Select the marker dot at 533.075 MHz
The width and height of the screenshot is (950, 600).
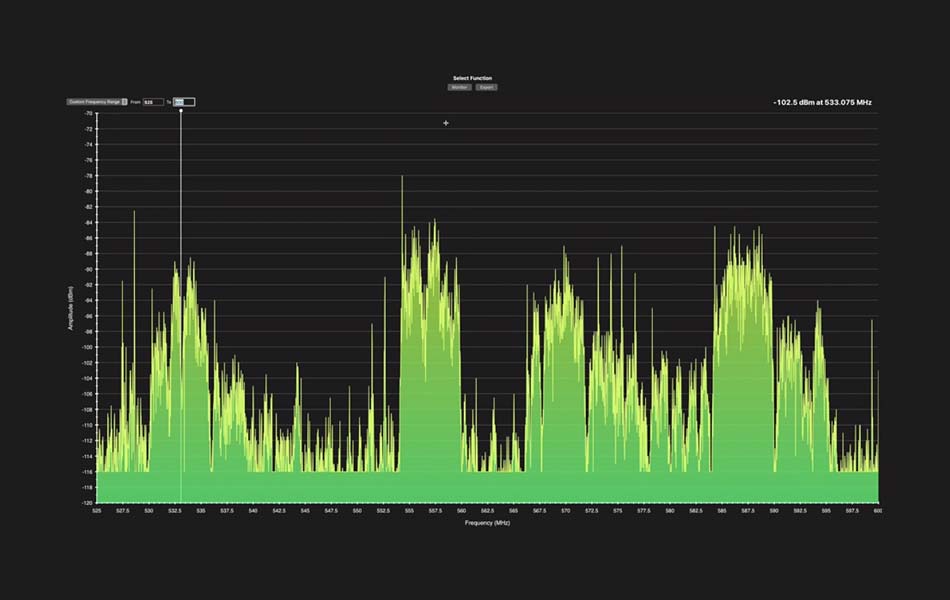click(x=181, y=110)
